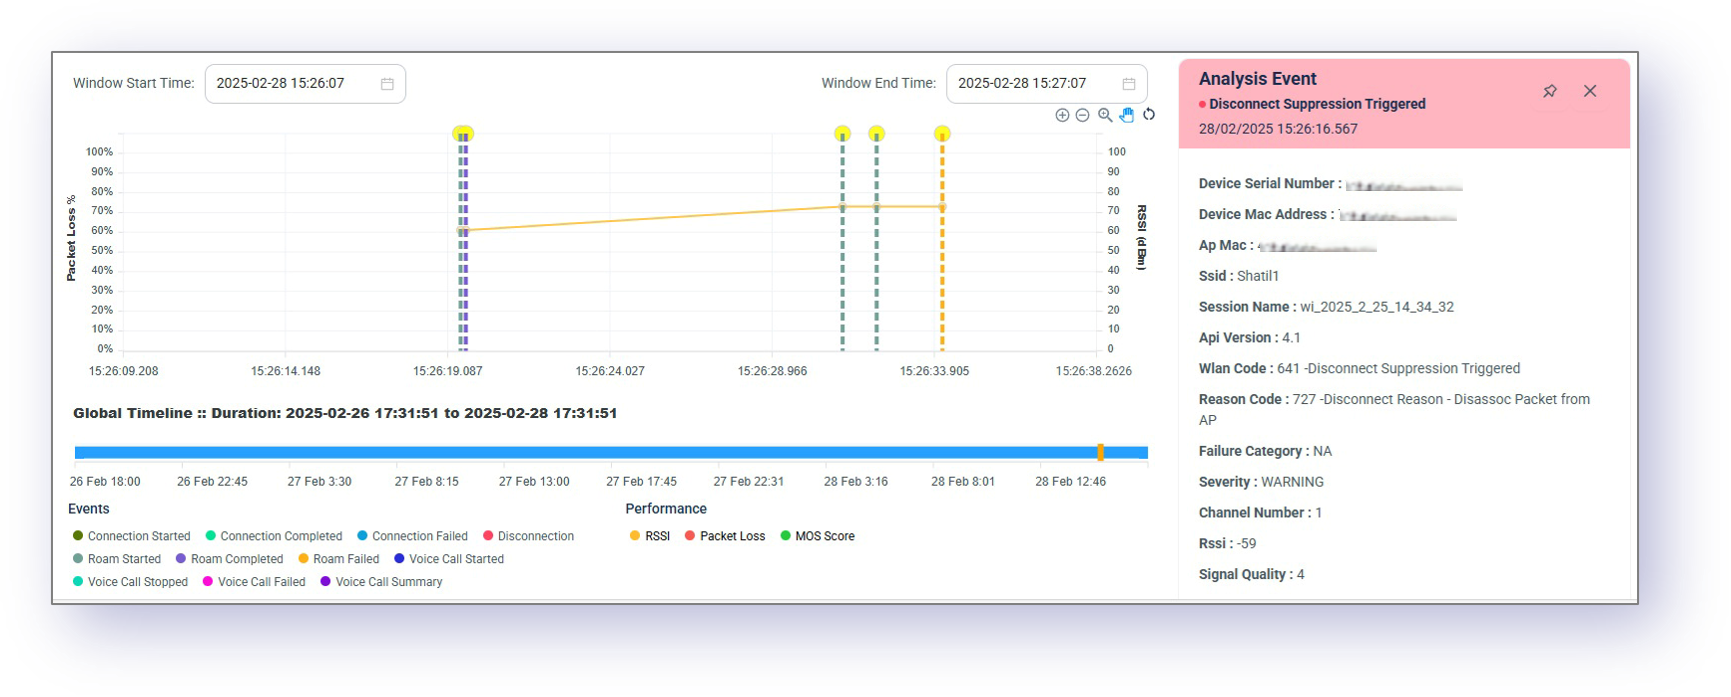Toggle Packet Loss in the legend
The image size is (1731, 697).
click(725, 536)
